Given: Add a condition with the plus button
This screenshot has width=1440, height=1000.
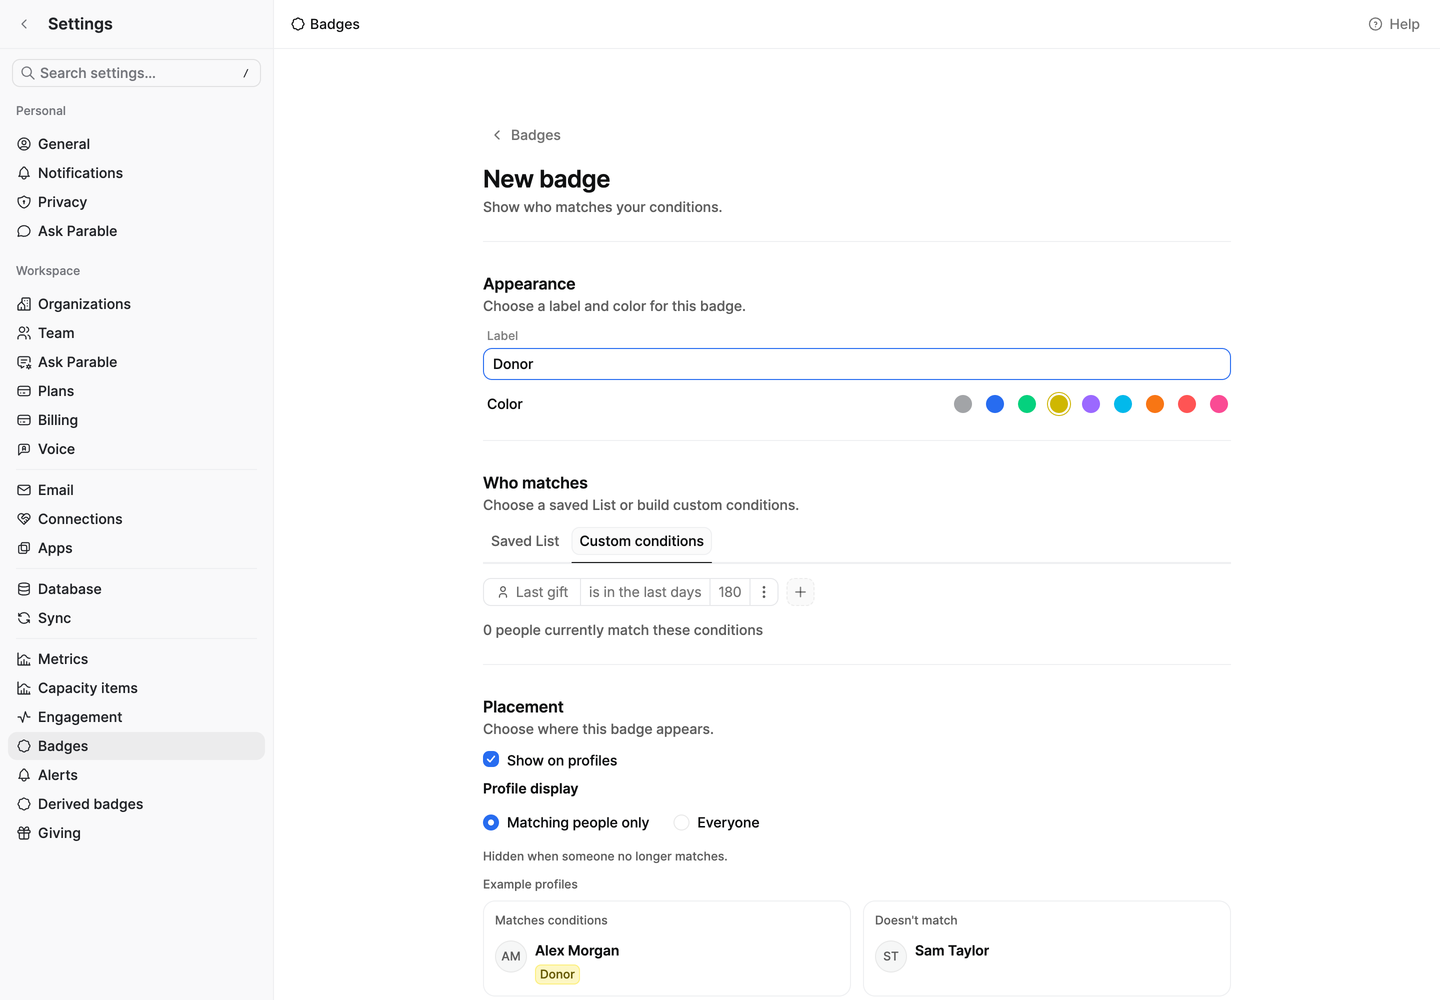Looking at the screenshot, I should point(800,592).
